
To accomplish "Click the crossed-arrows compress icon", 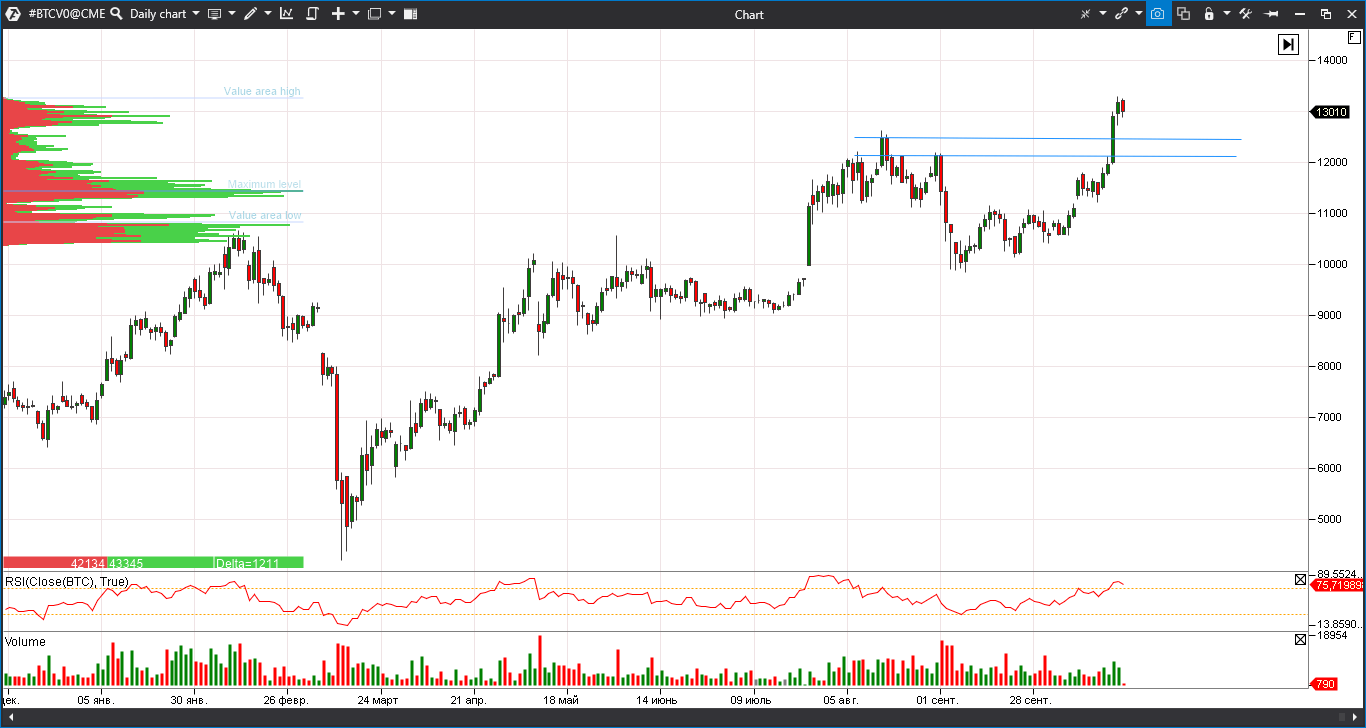I will 1085,14.
